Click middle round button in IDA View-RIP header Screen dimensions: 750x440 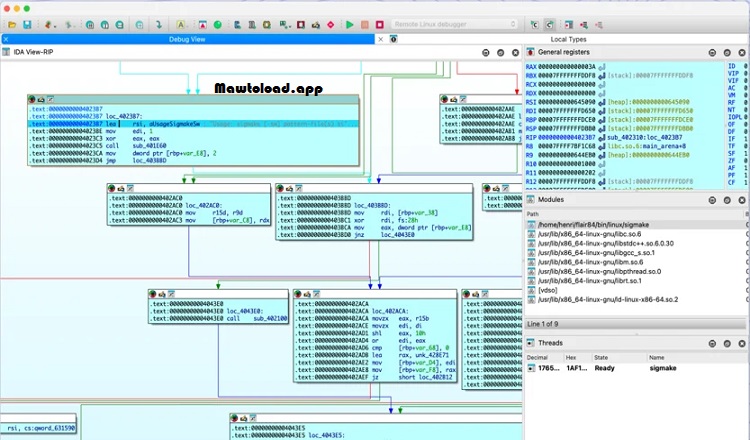[500, 53]
